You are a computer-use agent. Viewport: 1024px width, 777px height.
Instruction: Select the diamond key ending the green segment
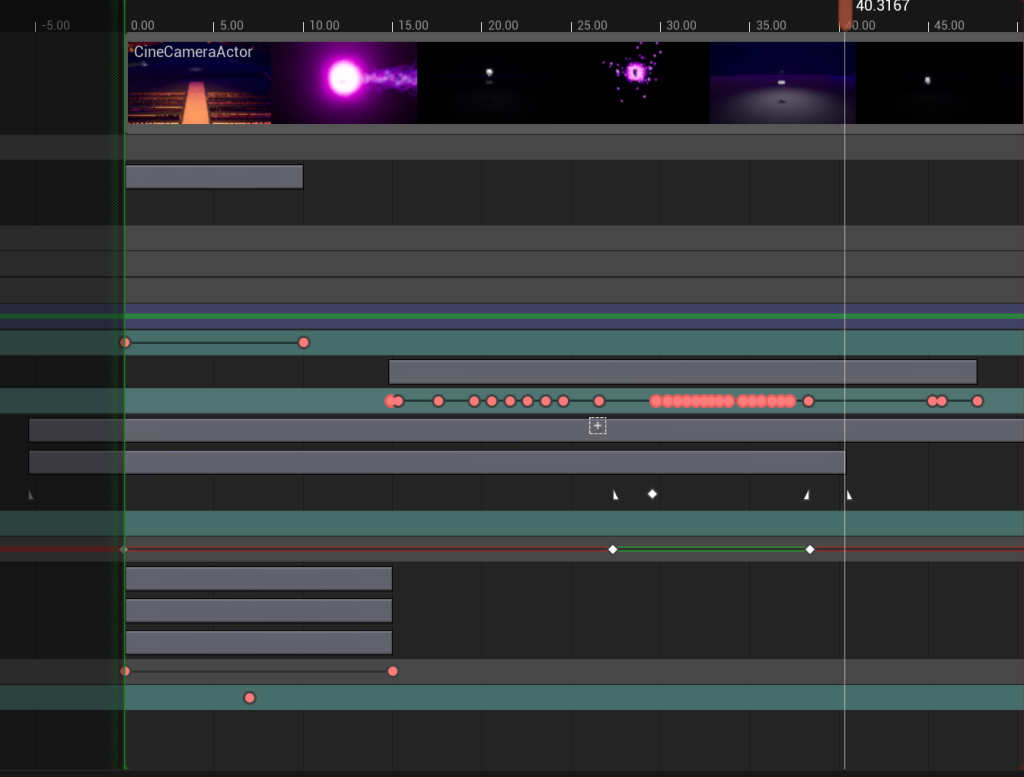[810, 549]
